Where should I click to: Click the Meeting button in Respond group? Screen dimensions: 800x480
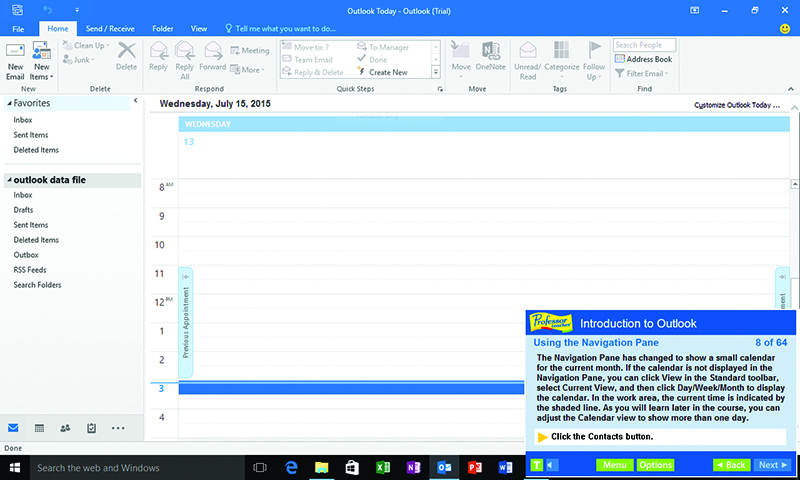(249, 50)
